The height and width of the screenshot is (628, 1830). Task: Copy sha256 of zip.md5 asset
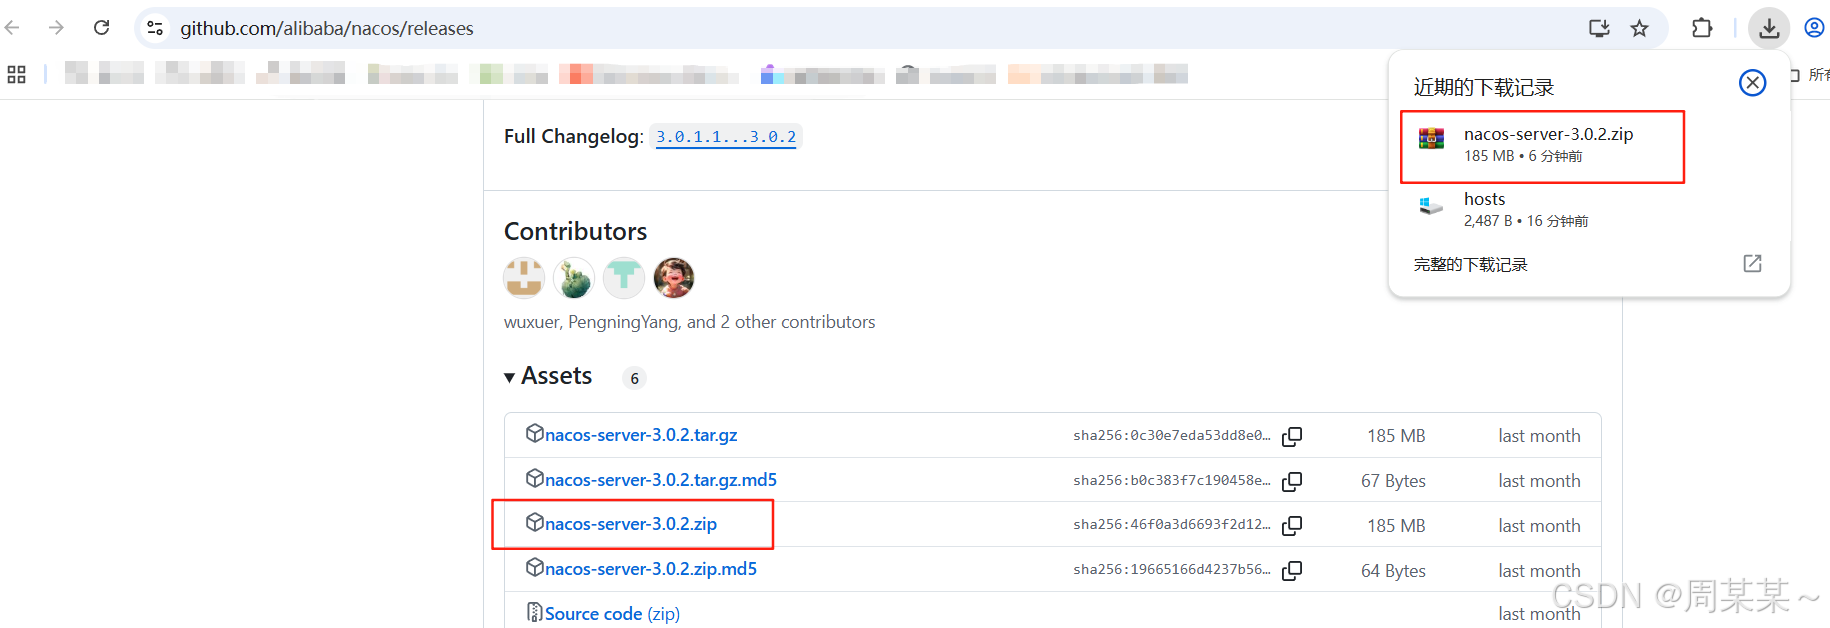pos(1292,570)
